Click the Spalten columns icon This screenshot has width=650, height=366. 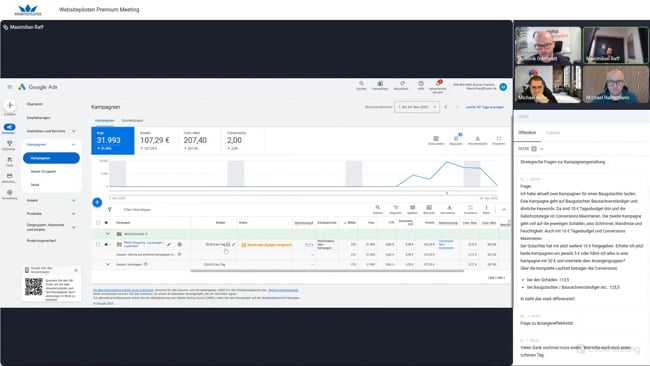pos(412,207)
